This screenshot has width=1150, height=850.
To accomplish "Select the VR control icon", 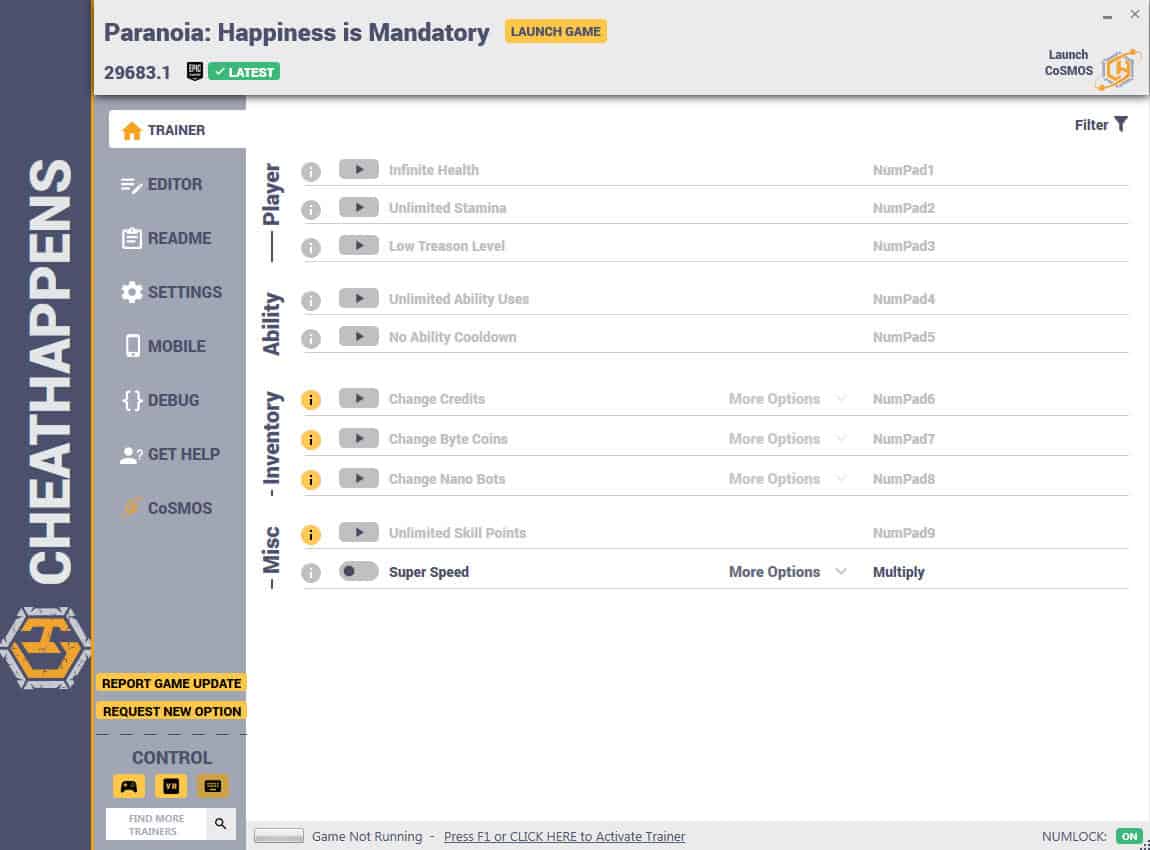I will [x=171, y=786].
